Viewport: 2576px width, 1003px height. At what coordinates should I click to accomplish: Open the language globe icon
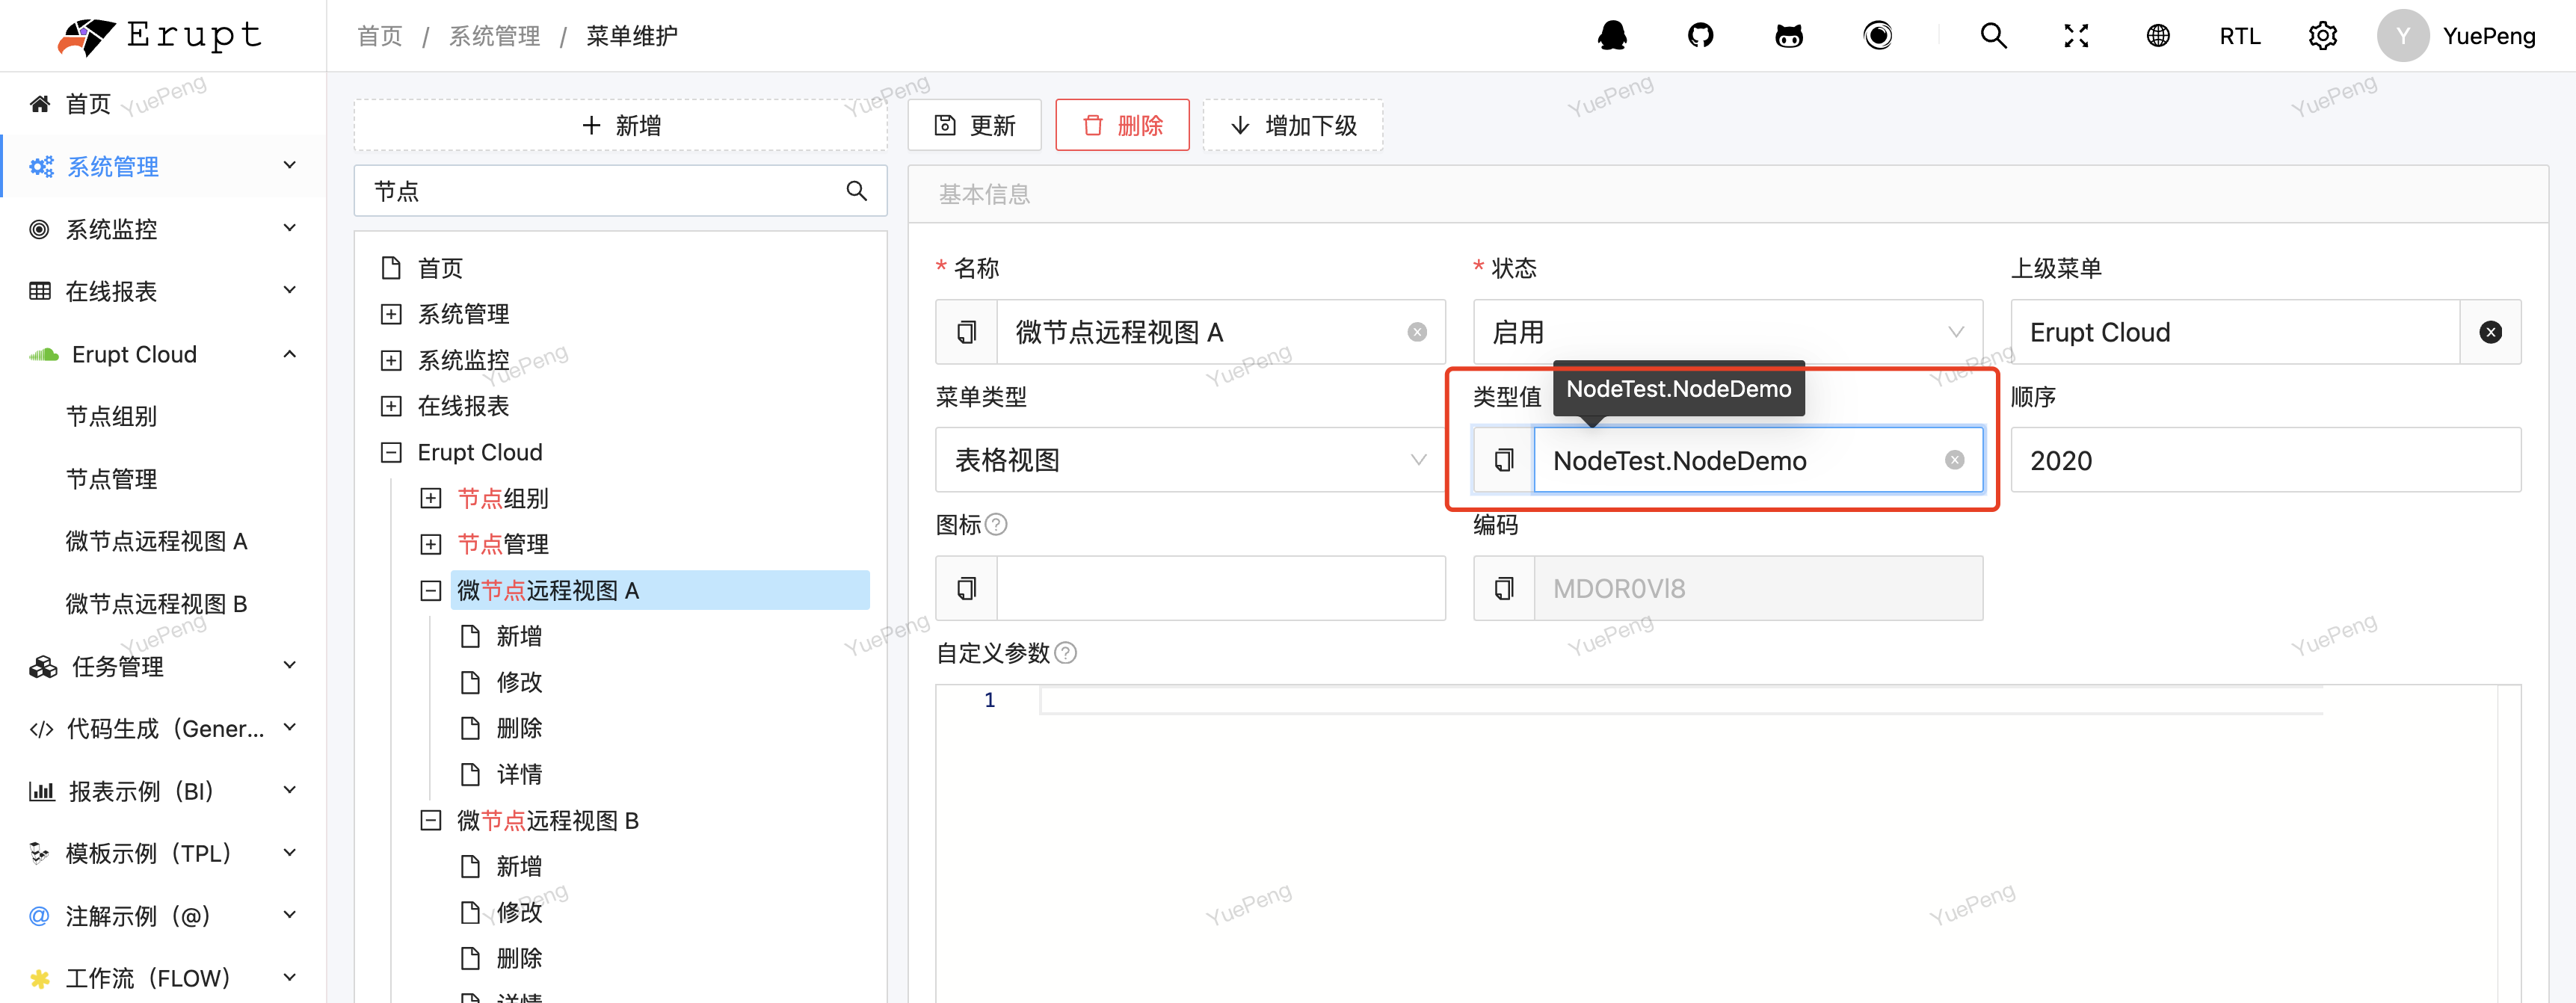(x=2158, y=36)
